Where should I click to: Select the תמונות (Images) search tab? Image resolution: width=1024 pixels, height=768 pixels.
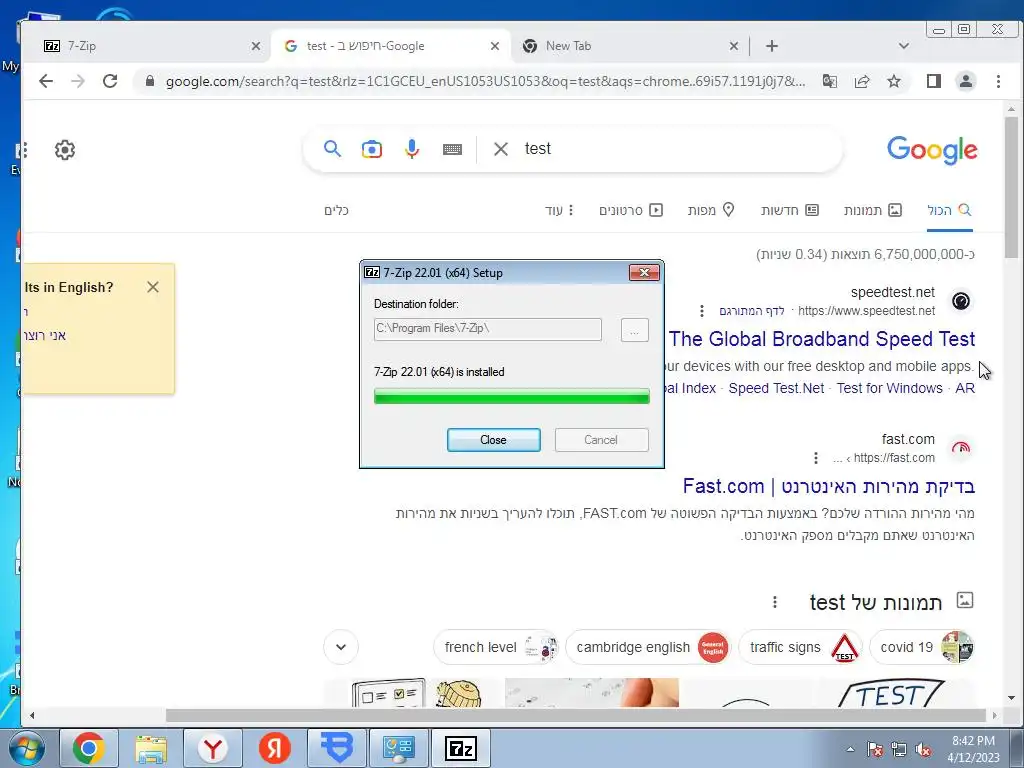tap(872, 210)
